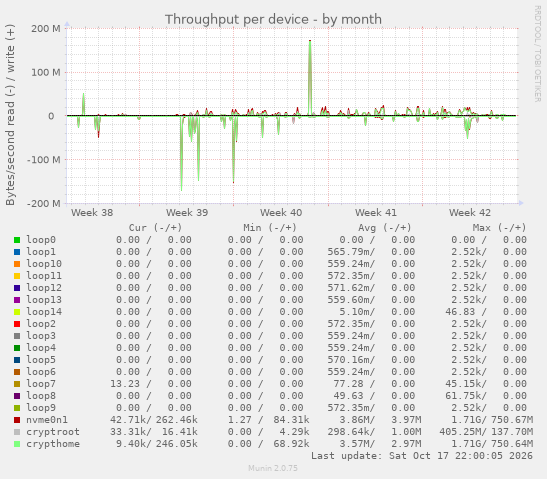
Task: Click the Week 38 axis label
Action: pyautogui.click(x=92, y=212)
